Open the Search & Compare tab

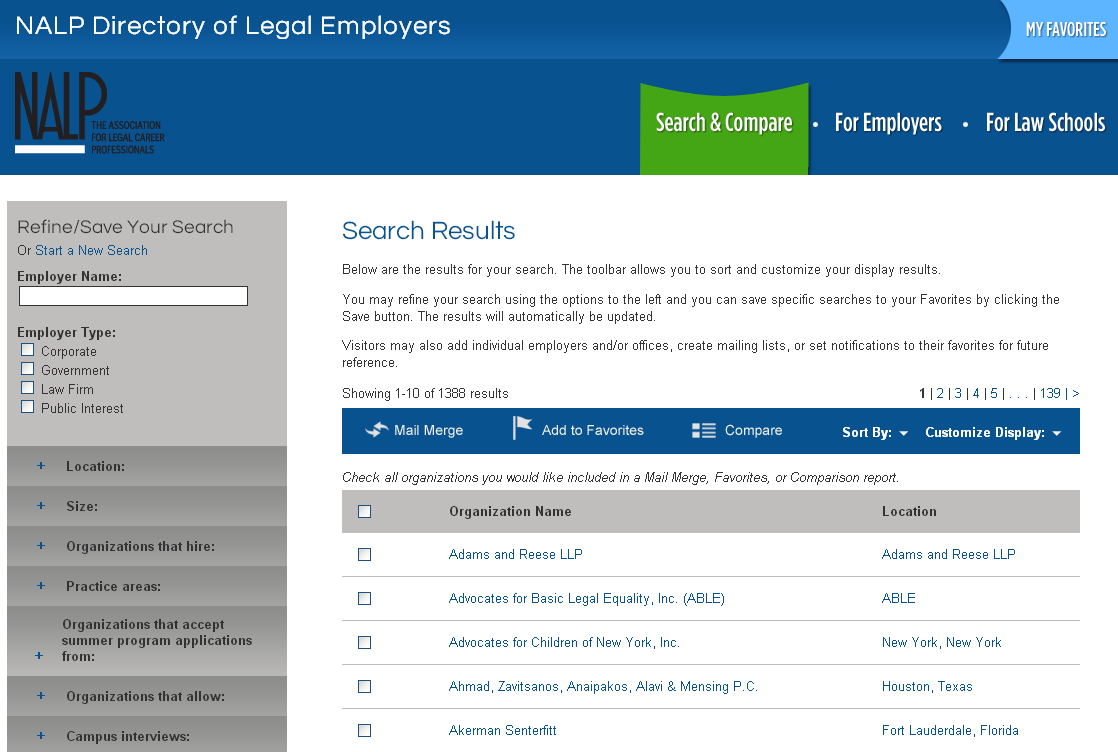[724, 128]
